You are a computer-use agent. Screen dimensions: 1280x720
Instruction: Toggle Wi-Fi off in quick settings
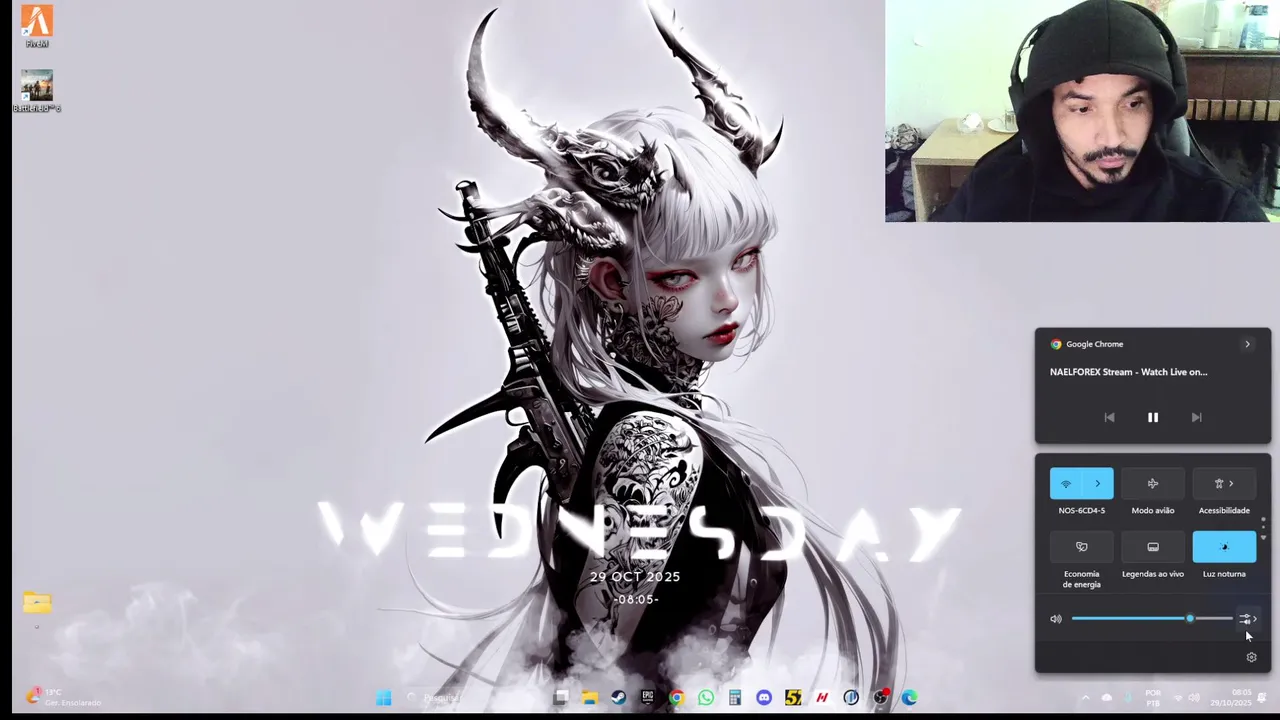(x=1066, y=483)
